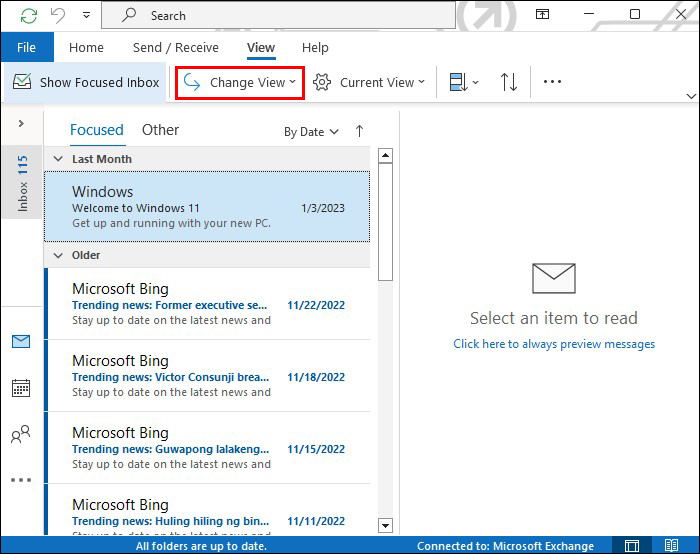Click the scrollbar up arrow

click(x=385, y=155)
